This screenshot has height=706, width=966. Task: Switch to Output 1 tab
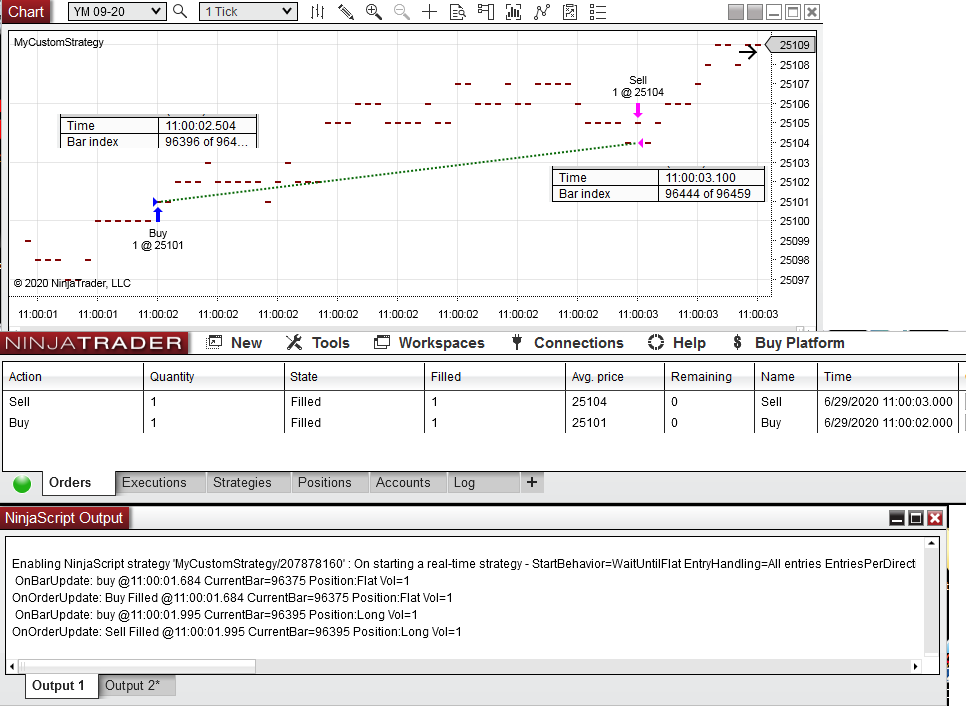coord(62,686)
